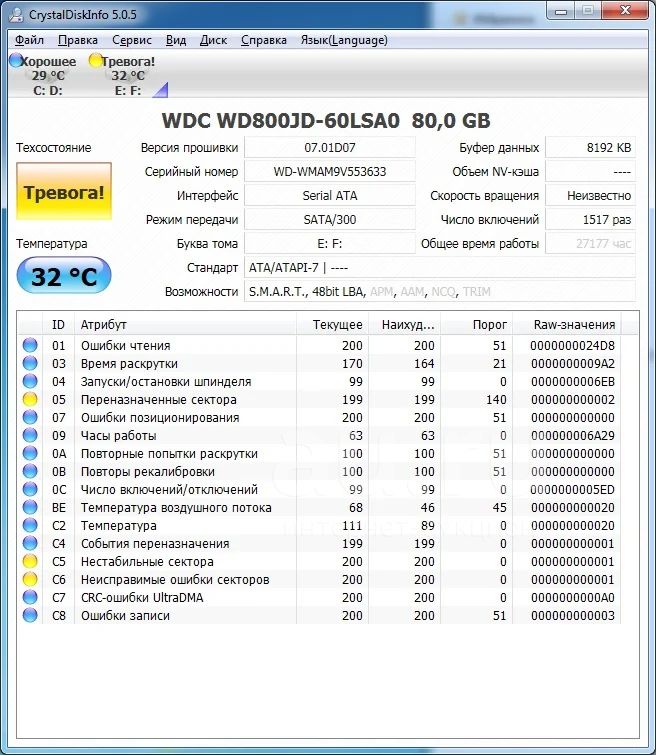Image resolution: width=656 pixels, height=755 pixels.
Task: Click the blue status icon for attribute 04
Action: tap(30, 381)
